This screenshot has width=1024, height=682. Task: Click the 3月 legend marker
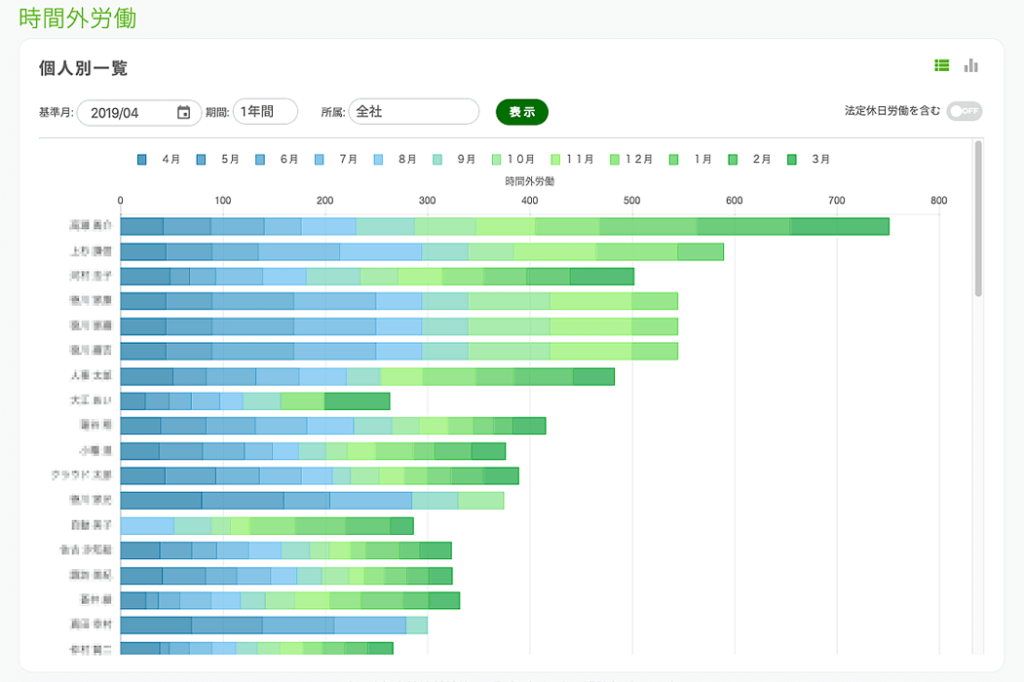click(791, 160)
